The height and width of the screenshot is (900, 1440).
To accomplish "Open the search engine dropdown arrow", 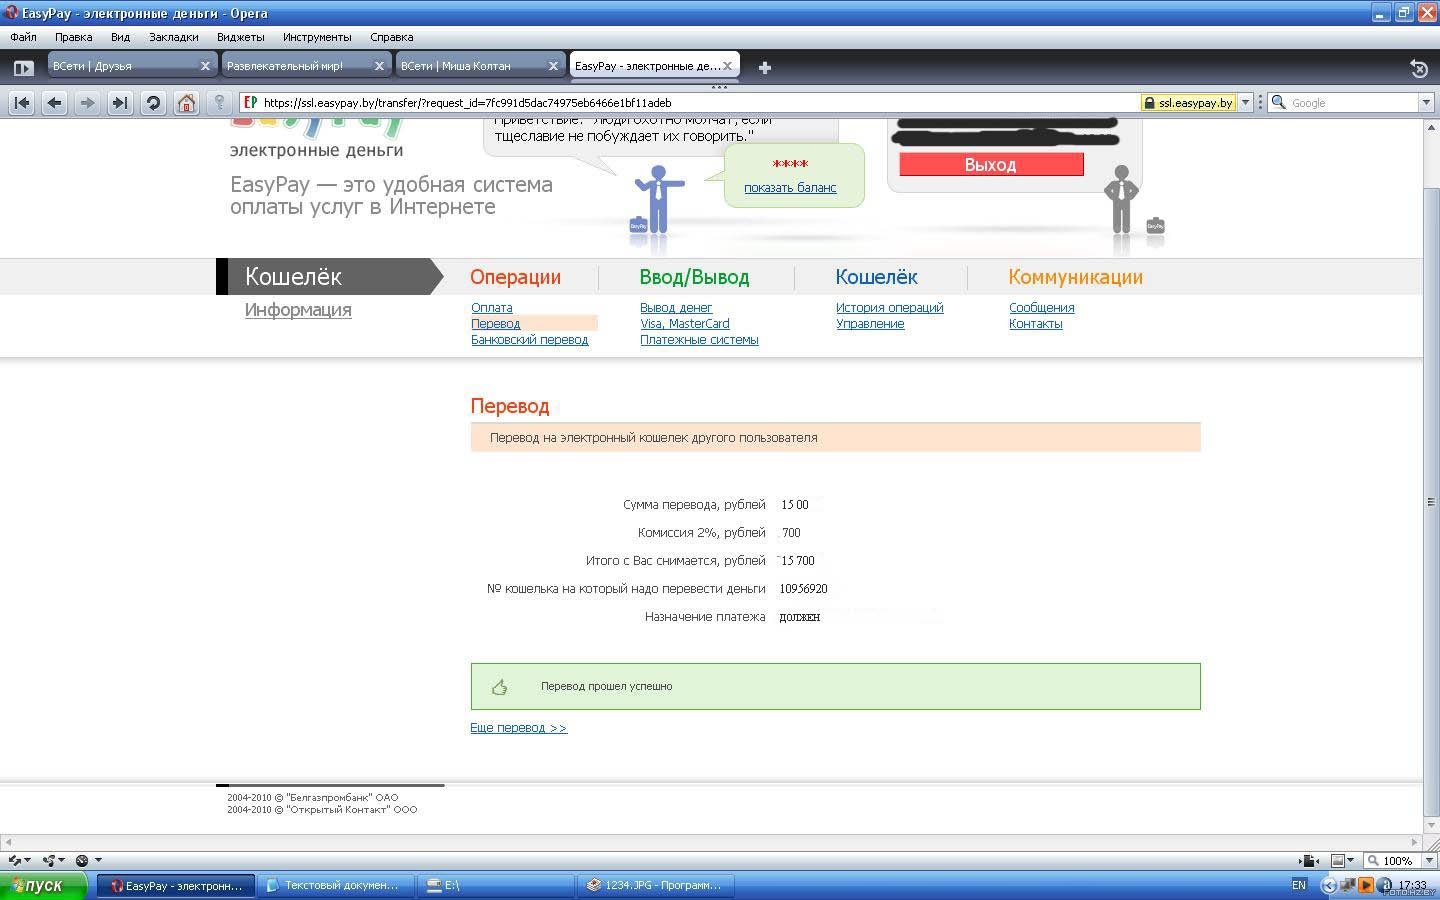I will (1426, 103).
